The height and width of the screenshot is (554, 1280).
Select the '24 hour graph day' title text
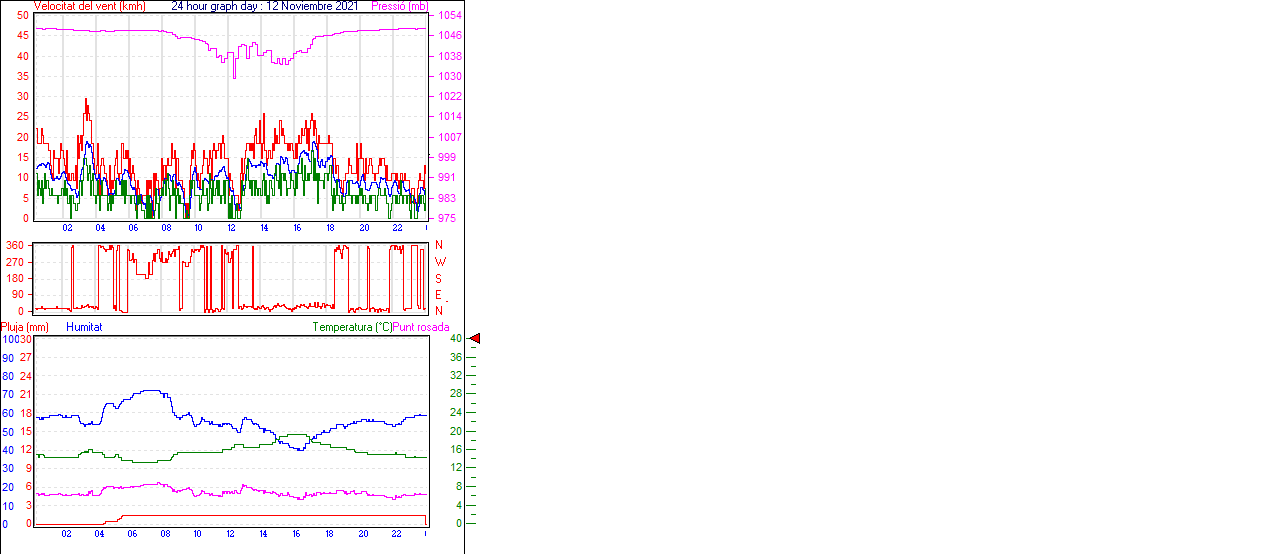(x=216, y=6)
